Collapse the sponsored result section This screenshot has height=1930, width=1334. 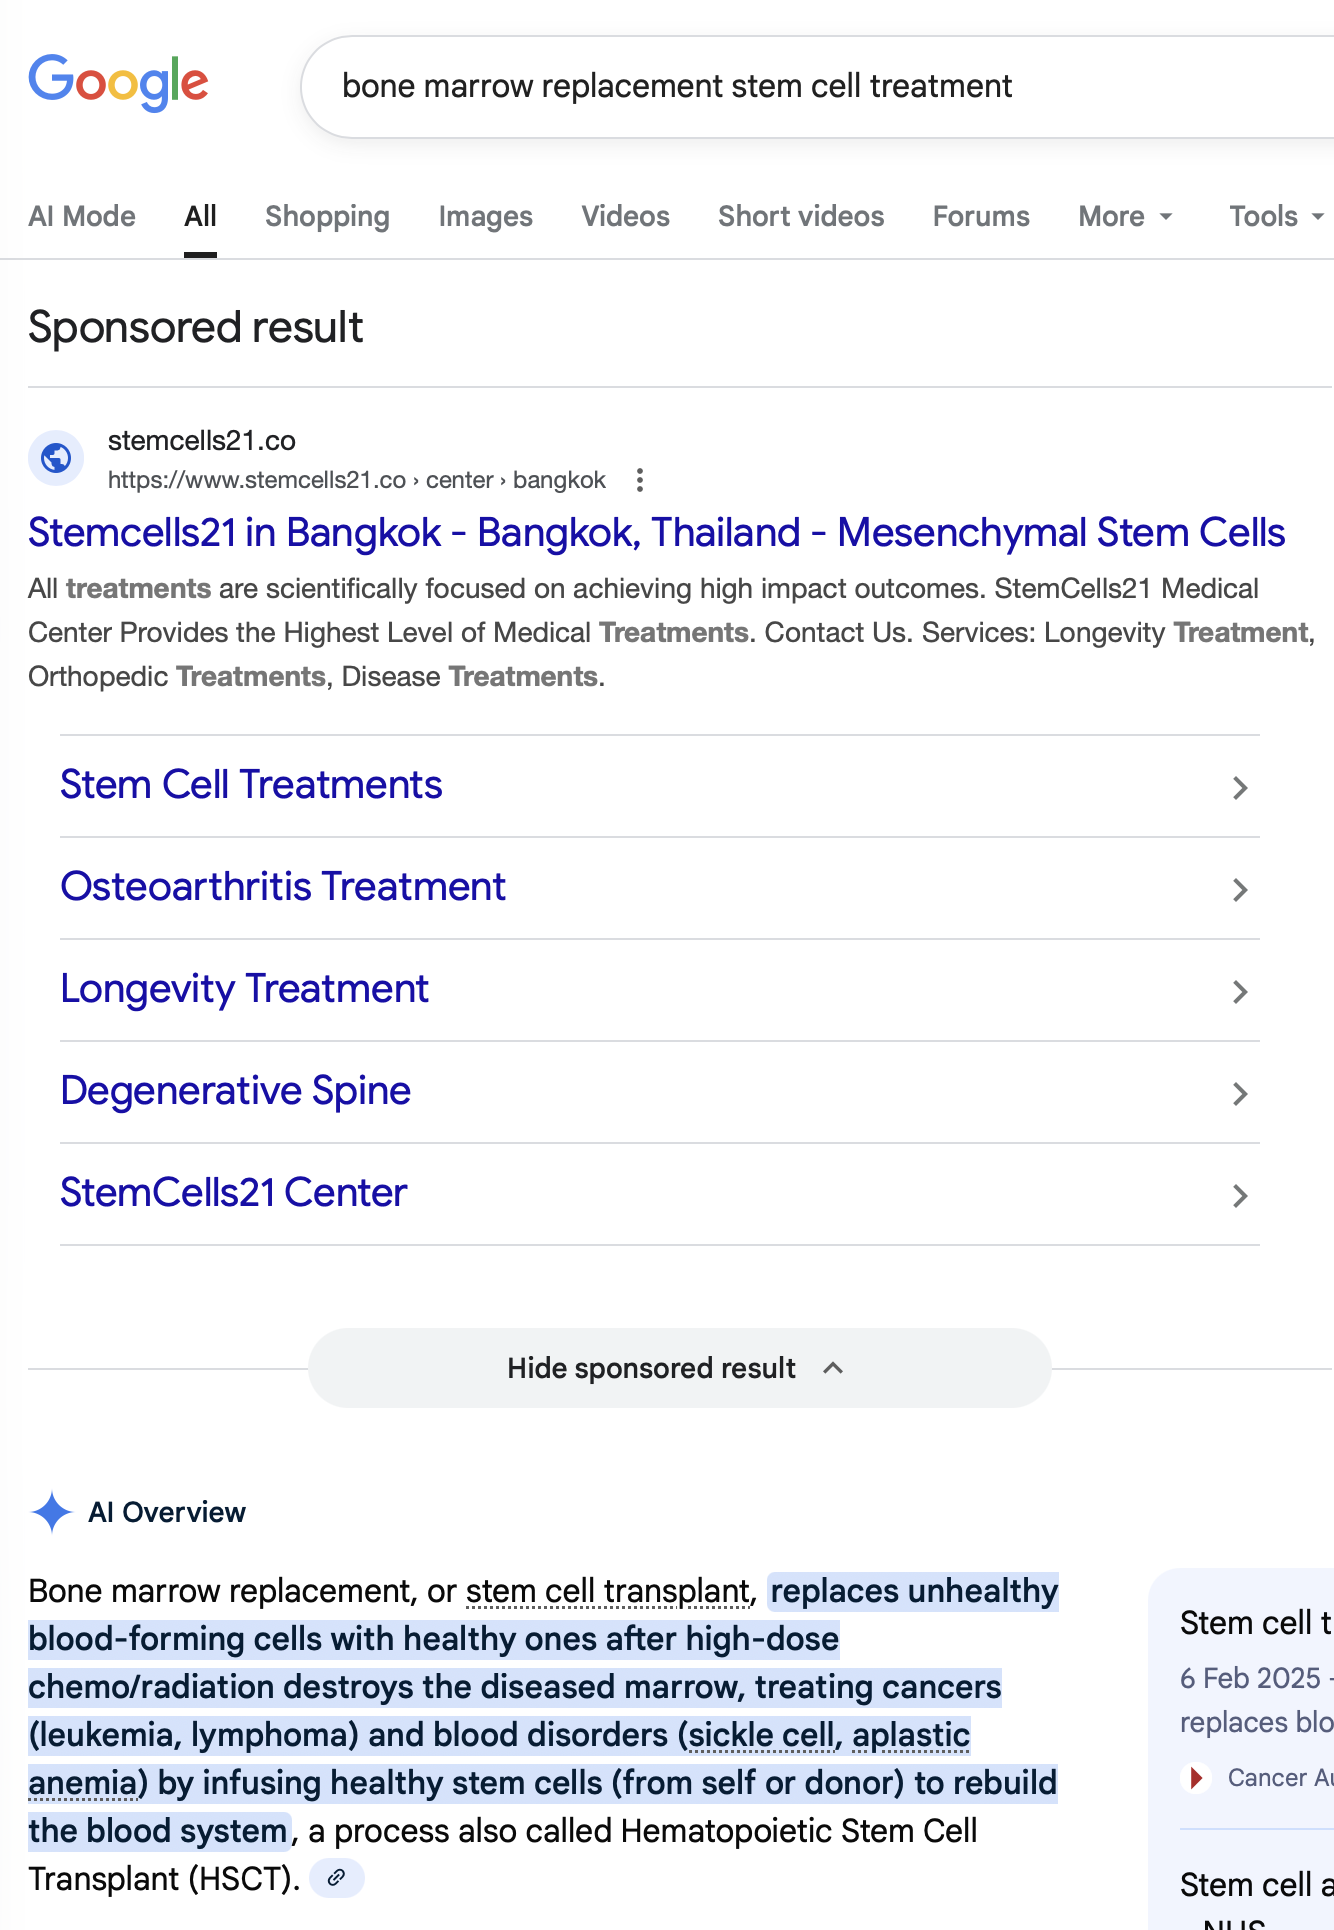pyautogui.click(x=679, y=1368)
